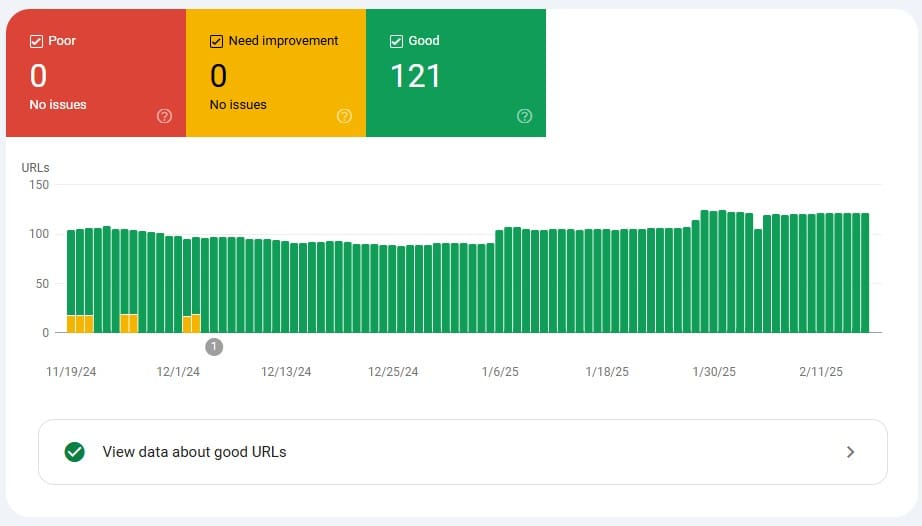The height and width of the screenshot is (526, 922).
Task: Click the Need improvement card's 0 count
Action: tap(218, 76)
